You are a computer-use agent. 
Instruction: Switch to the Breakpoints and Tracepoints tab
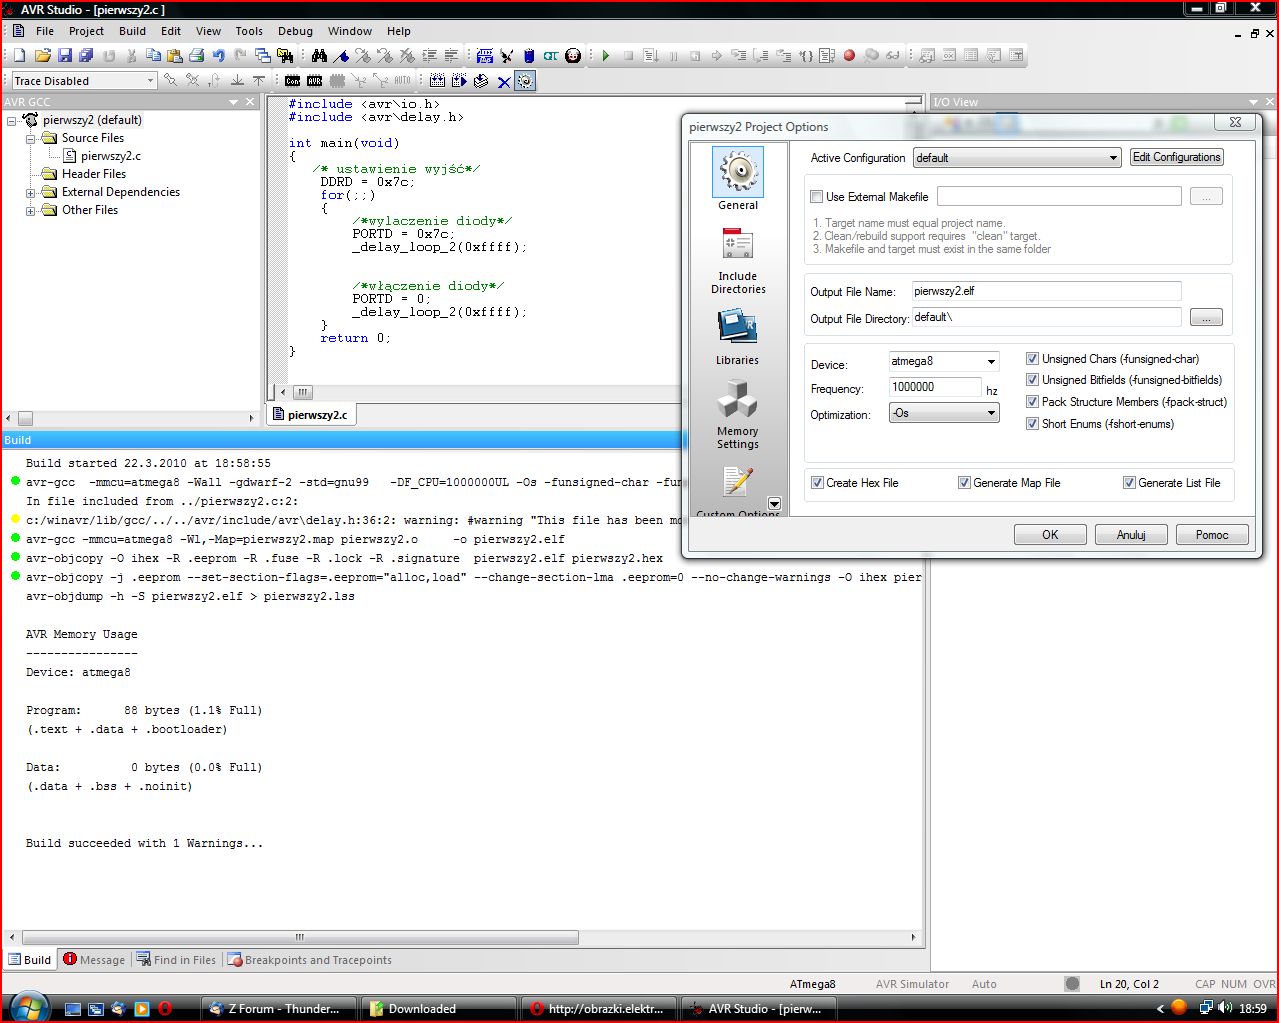click(x=310, y=960)
